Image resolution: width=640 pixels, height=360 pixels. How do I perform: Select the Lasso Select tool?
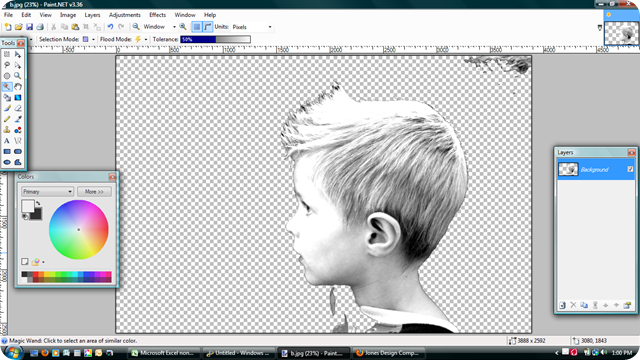[x=7, y=65]
